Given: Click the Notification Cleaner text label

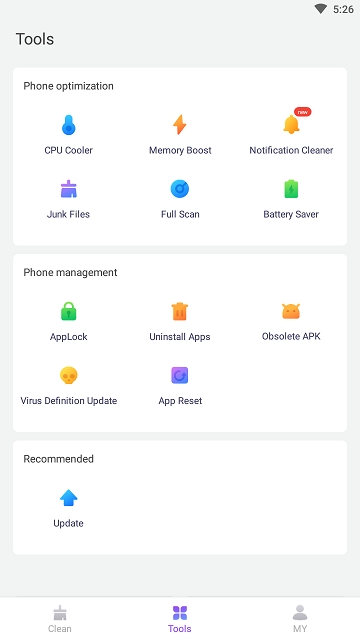Looking at the screenshot, I should click(291, 150).
